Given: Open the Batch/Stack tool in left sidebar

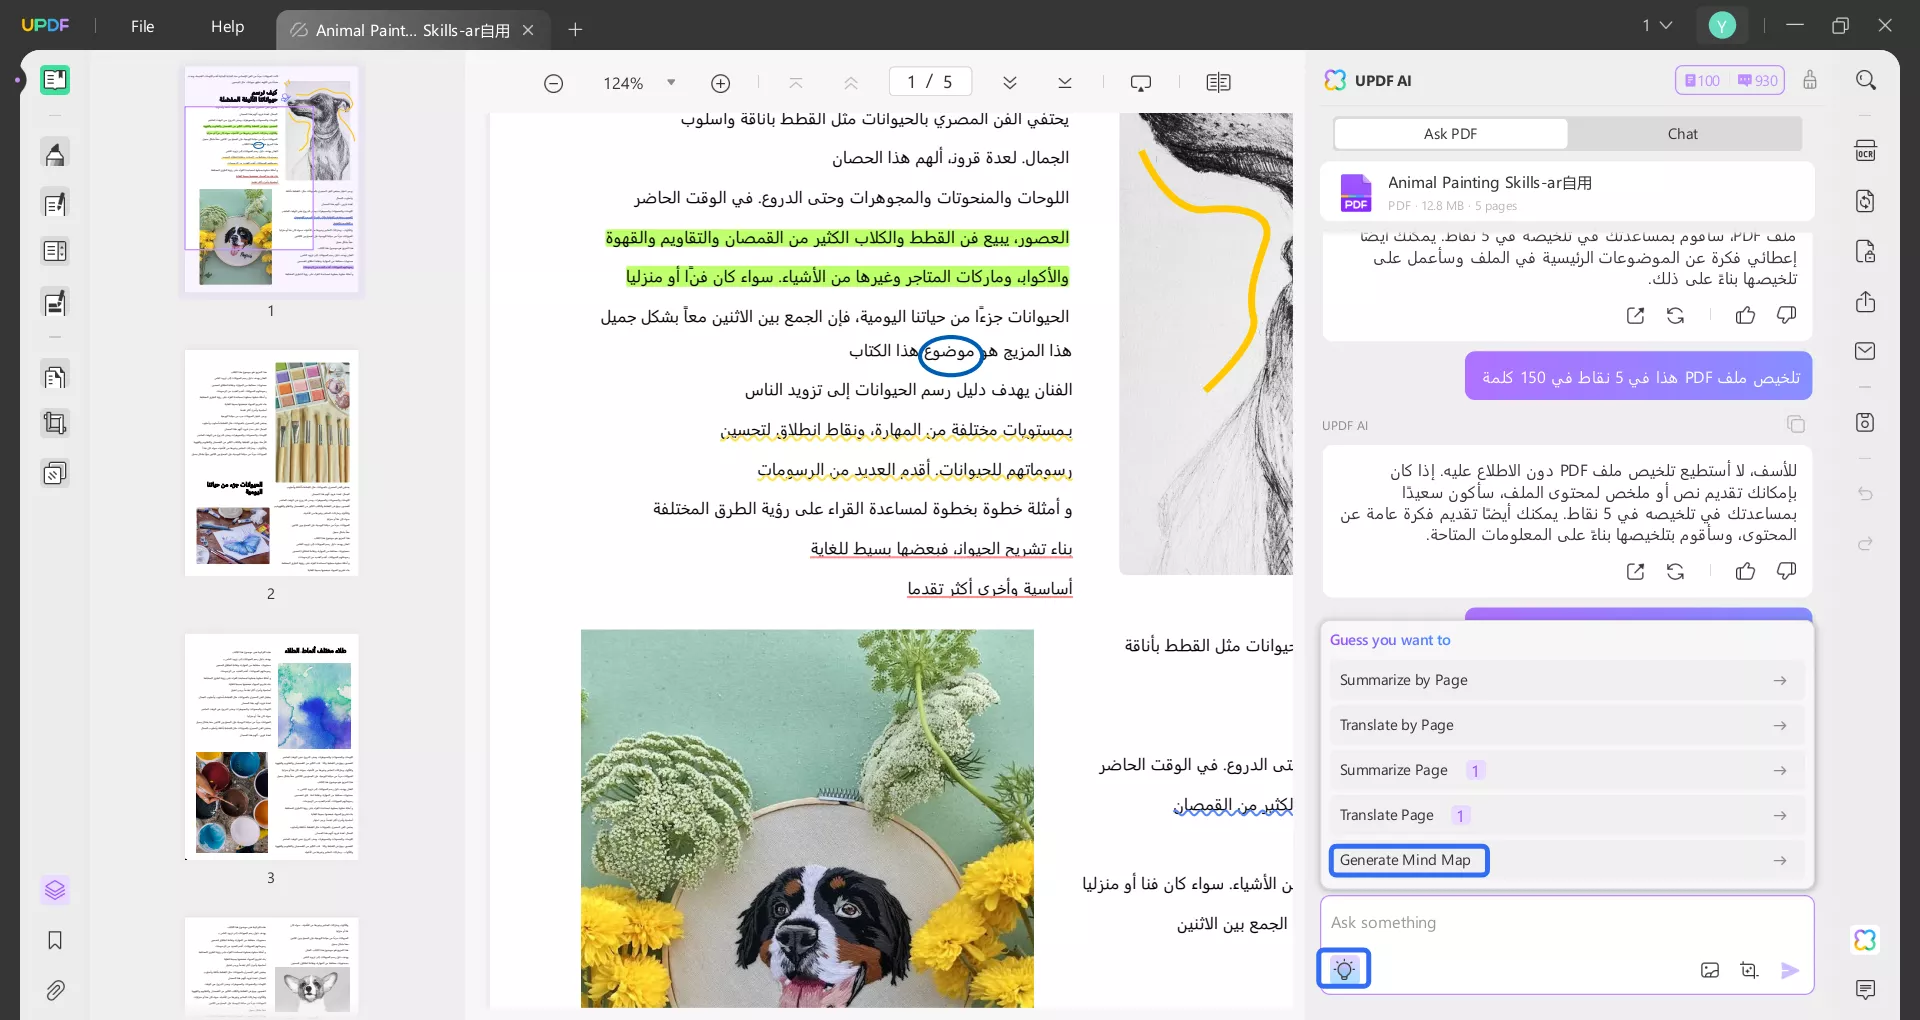Looking at the screenshot, I should (x=55, y=473).
